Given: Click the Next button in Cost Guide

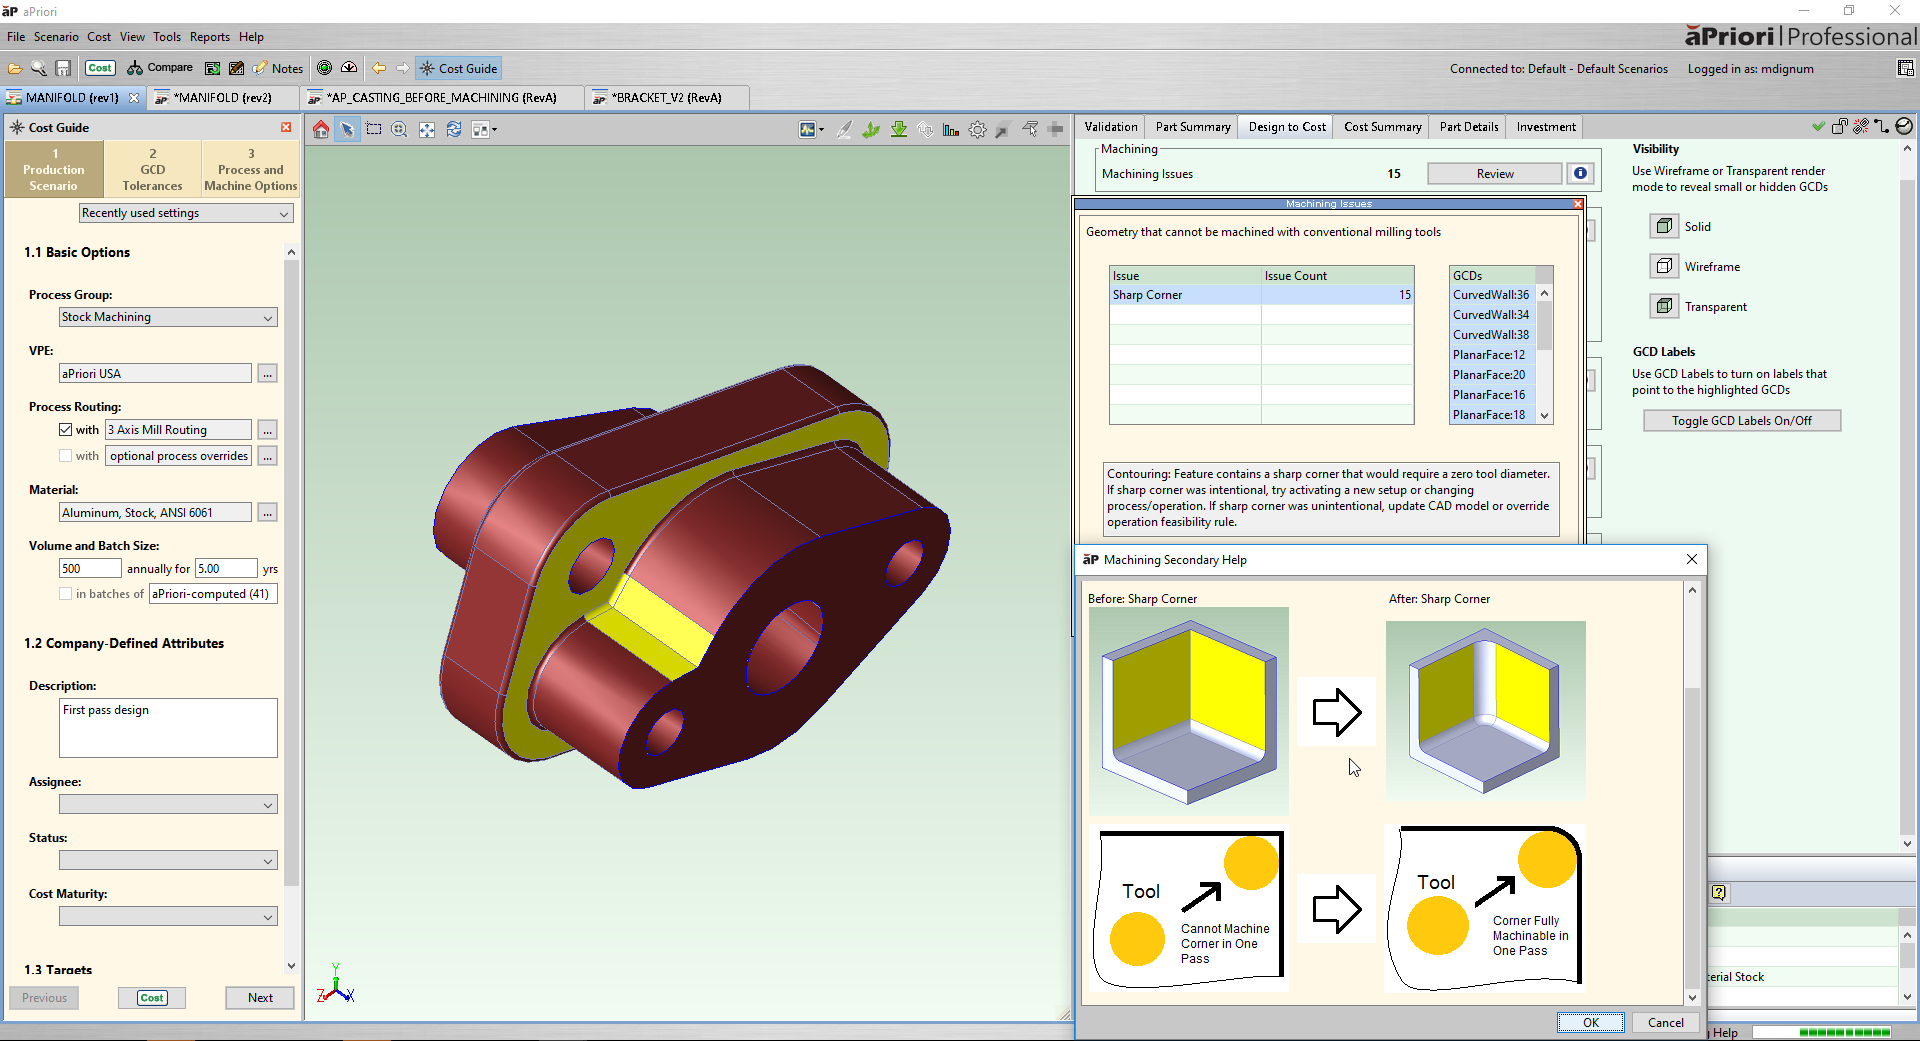Looking at the screenshot, I should point(260,998).
